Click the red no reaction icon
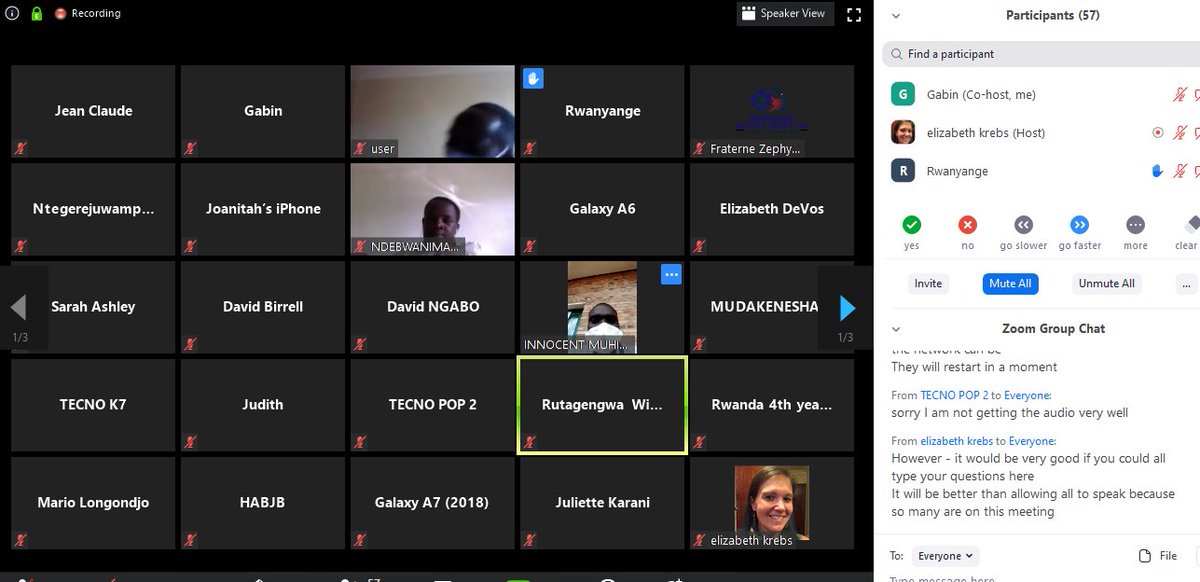 point(967,225)
